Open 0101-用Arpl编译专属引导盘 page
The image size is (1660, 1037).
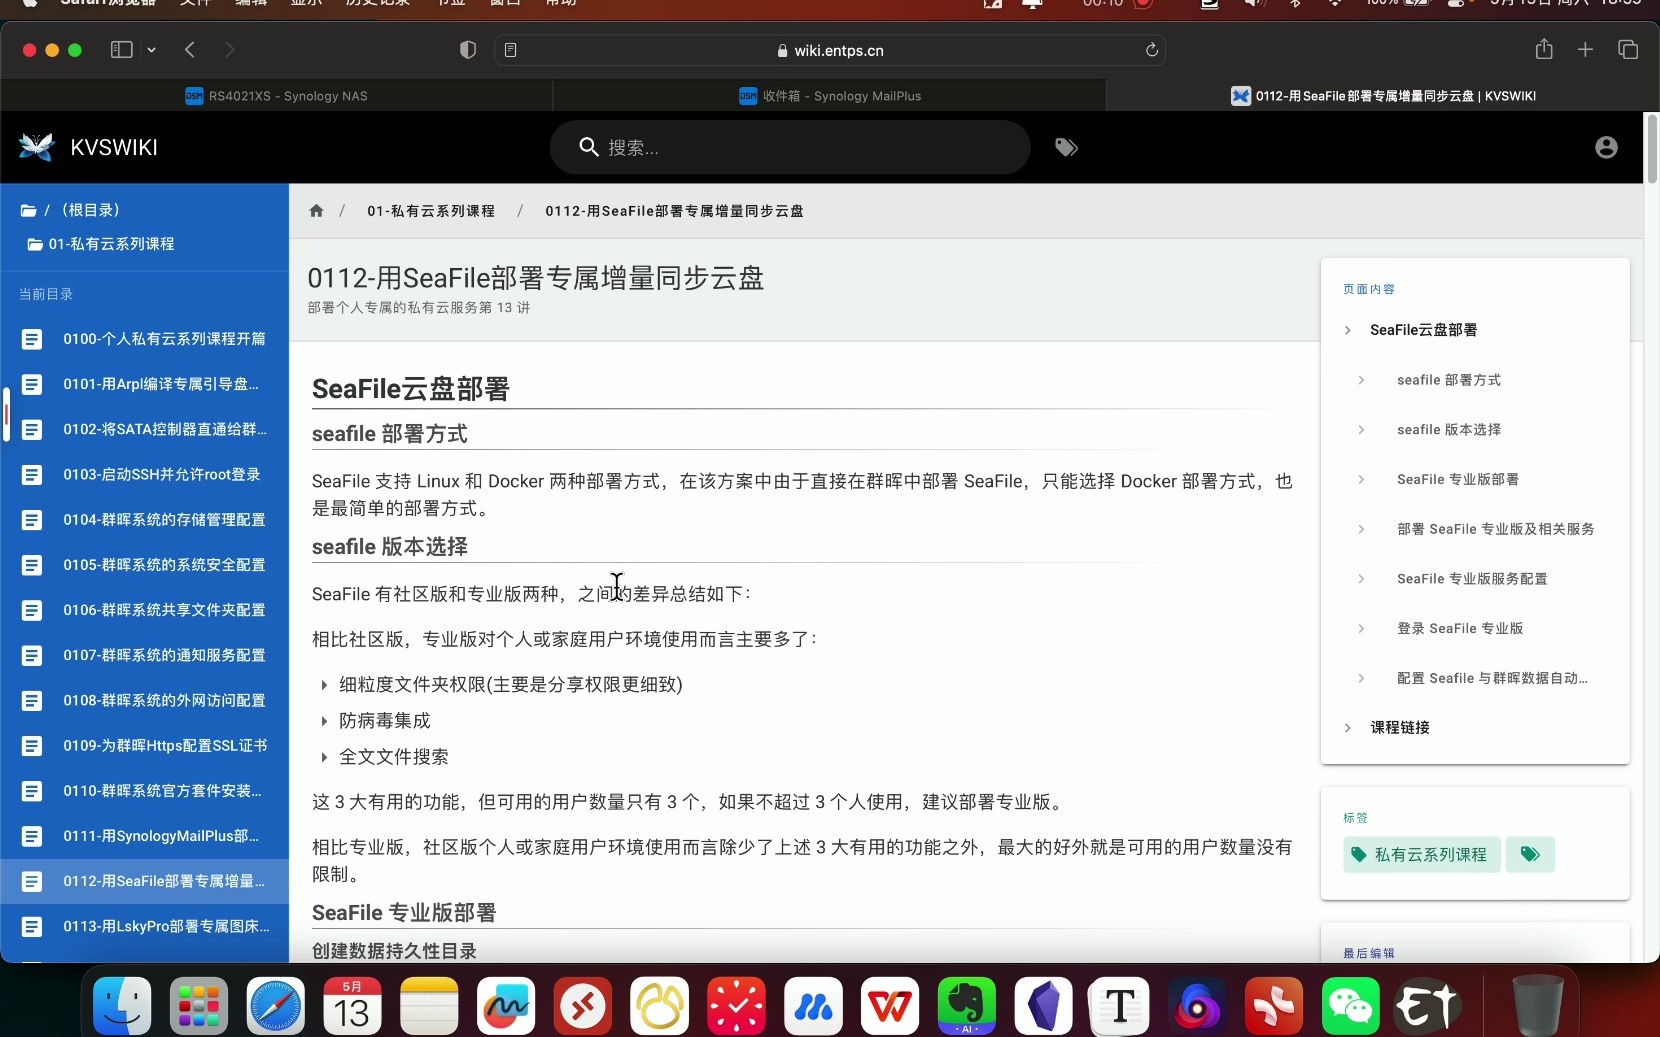point(145,384)
